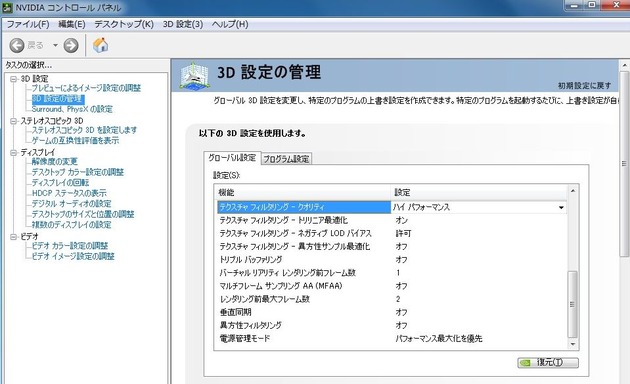Select テクスチャ フィルタリング - クオリティ row

(x=391, y=207)
